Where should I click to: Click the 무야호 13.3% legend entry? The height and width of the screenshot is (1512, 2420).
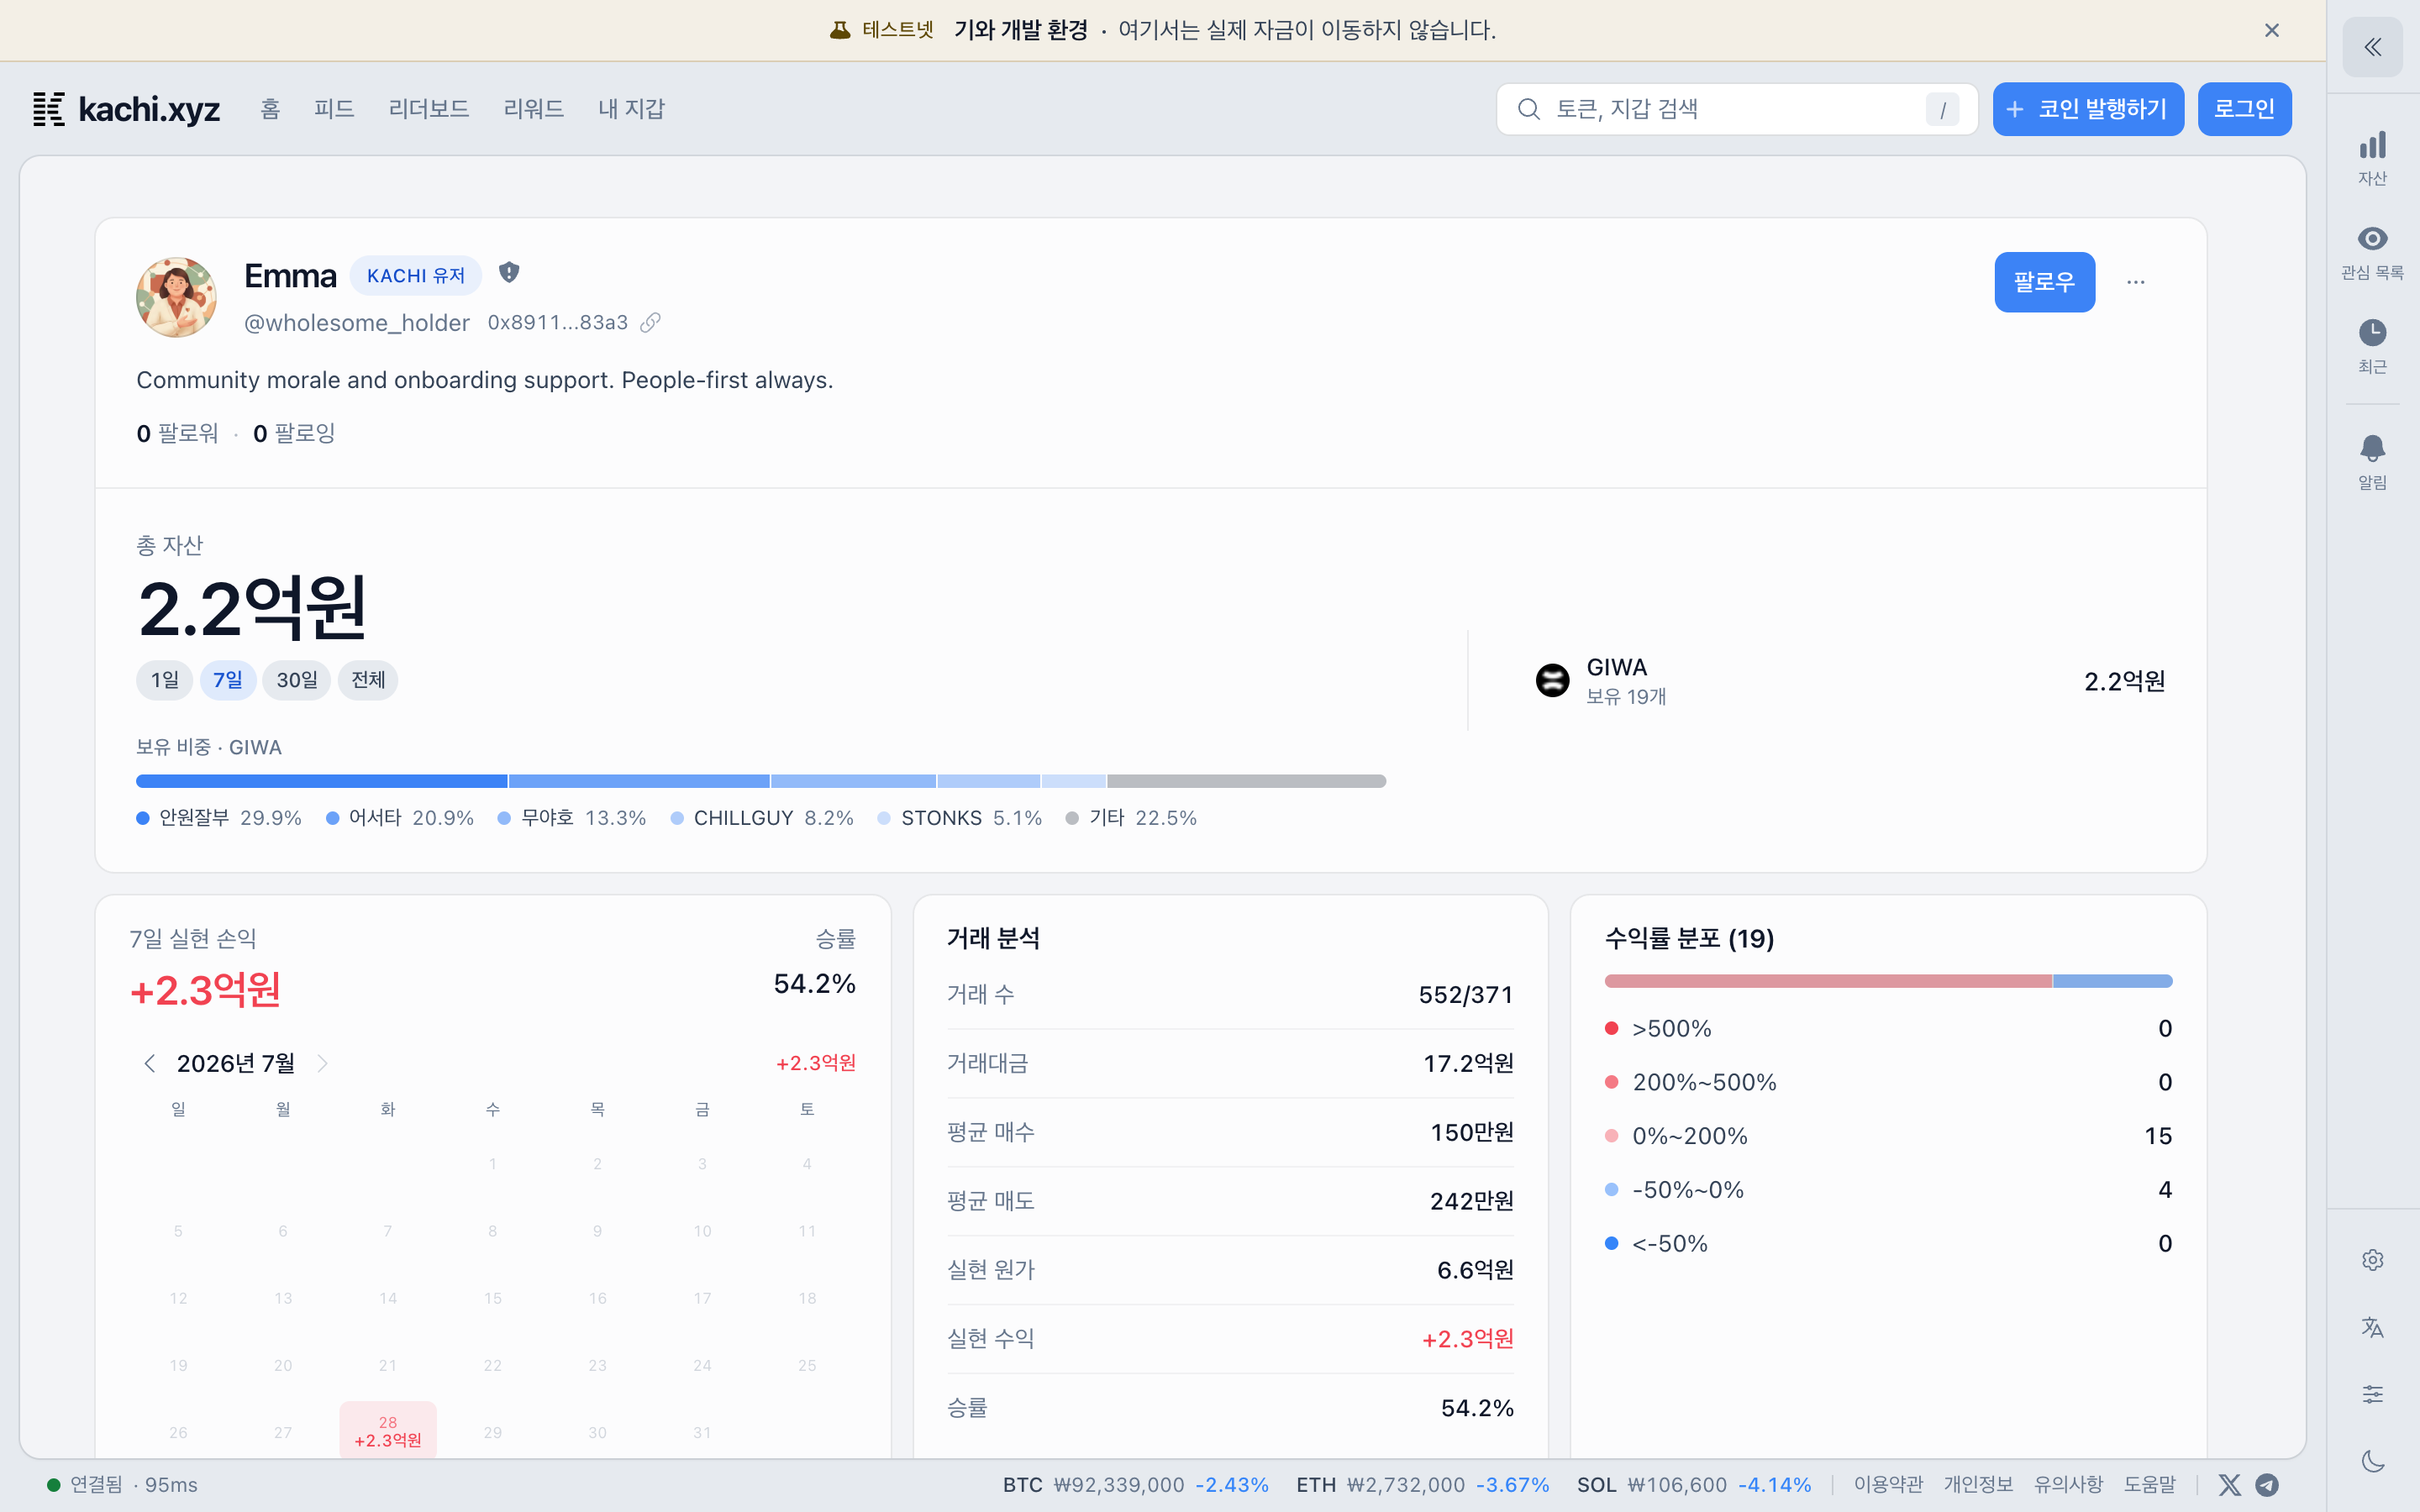click(x=572, y=818)
